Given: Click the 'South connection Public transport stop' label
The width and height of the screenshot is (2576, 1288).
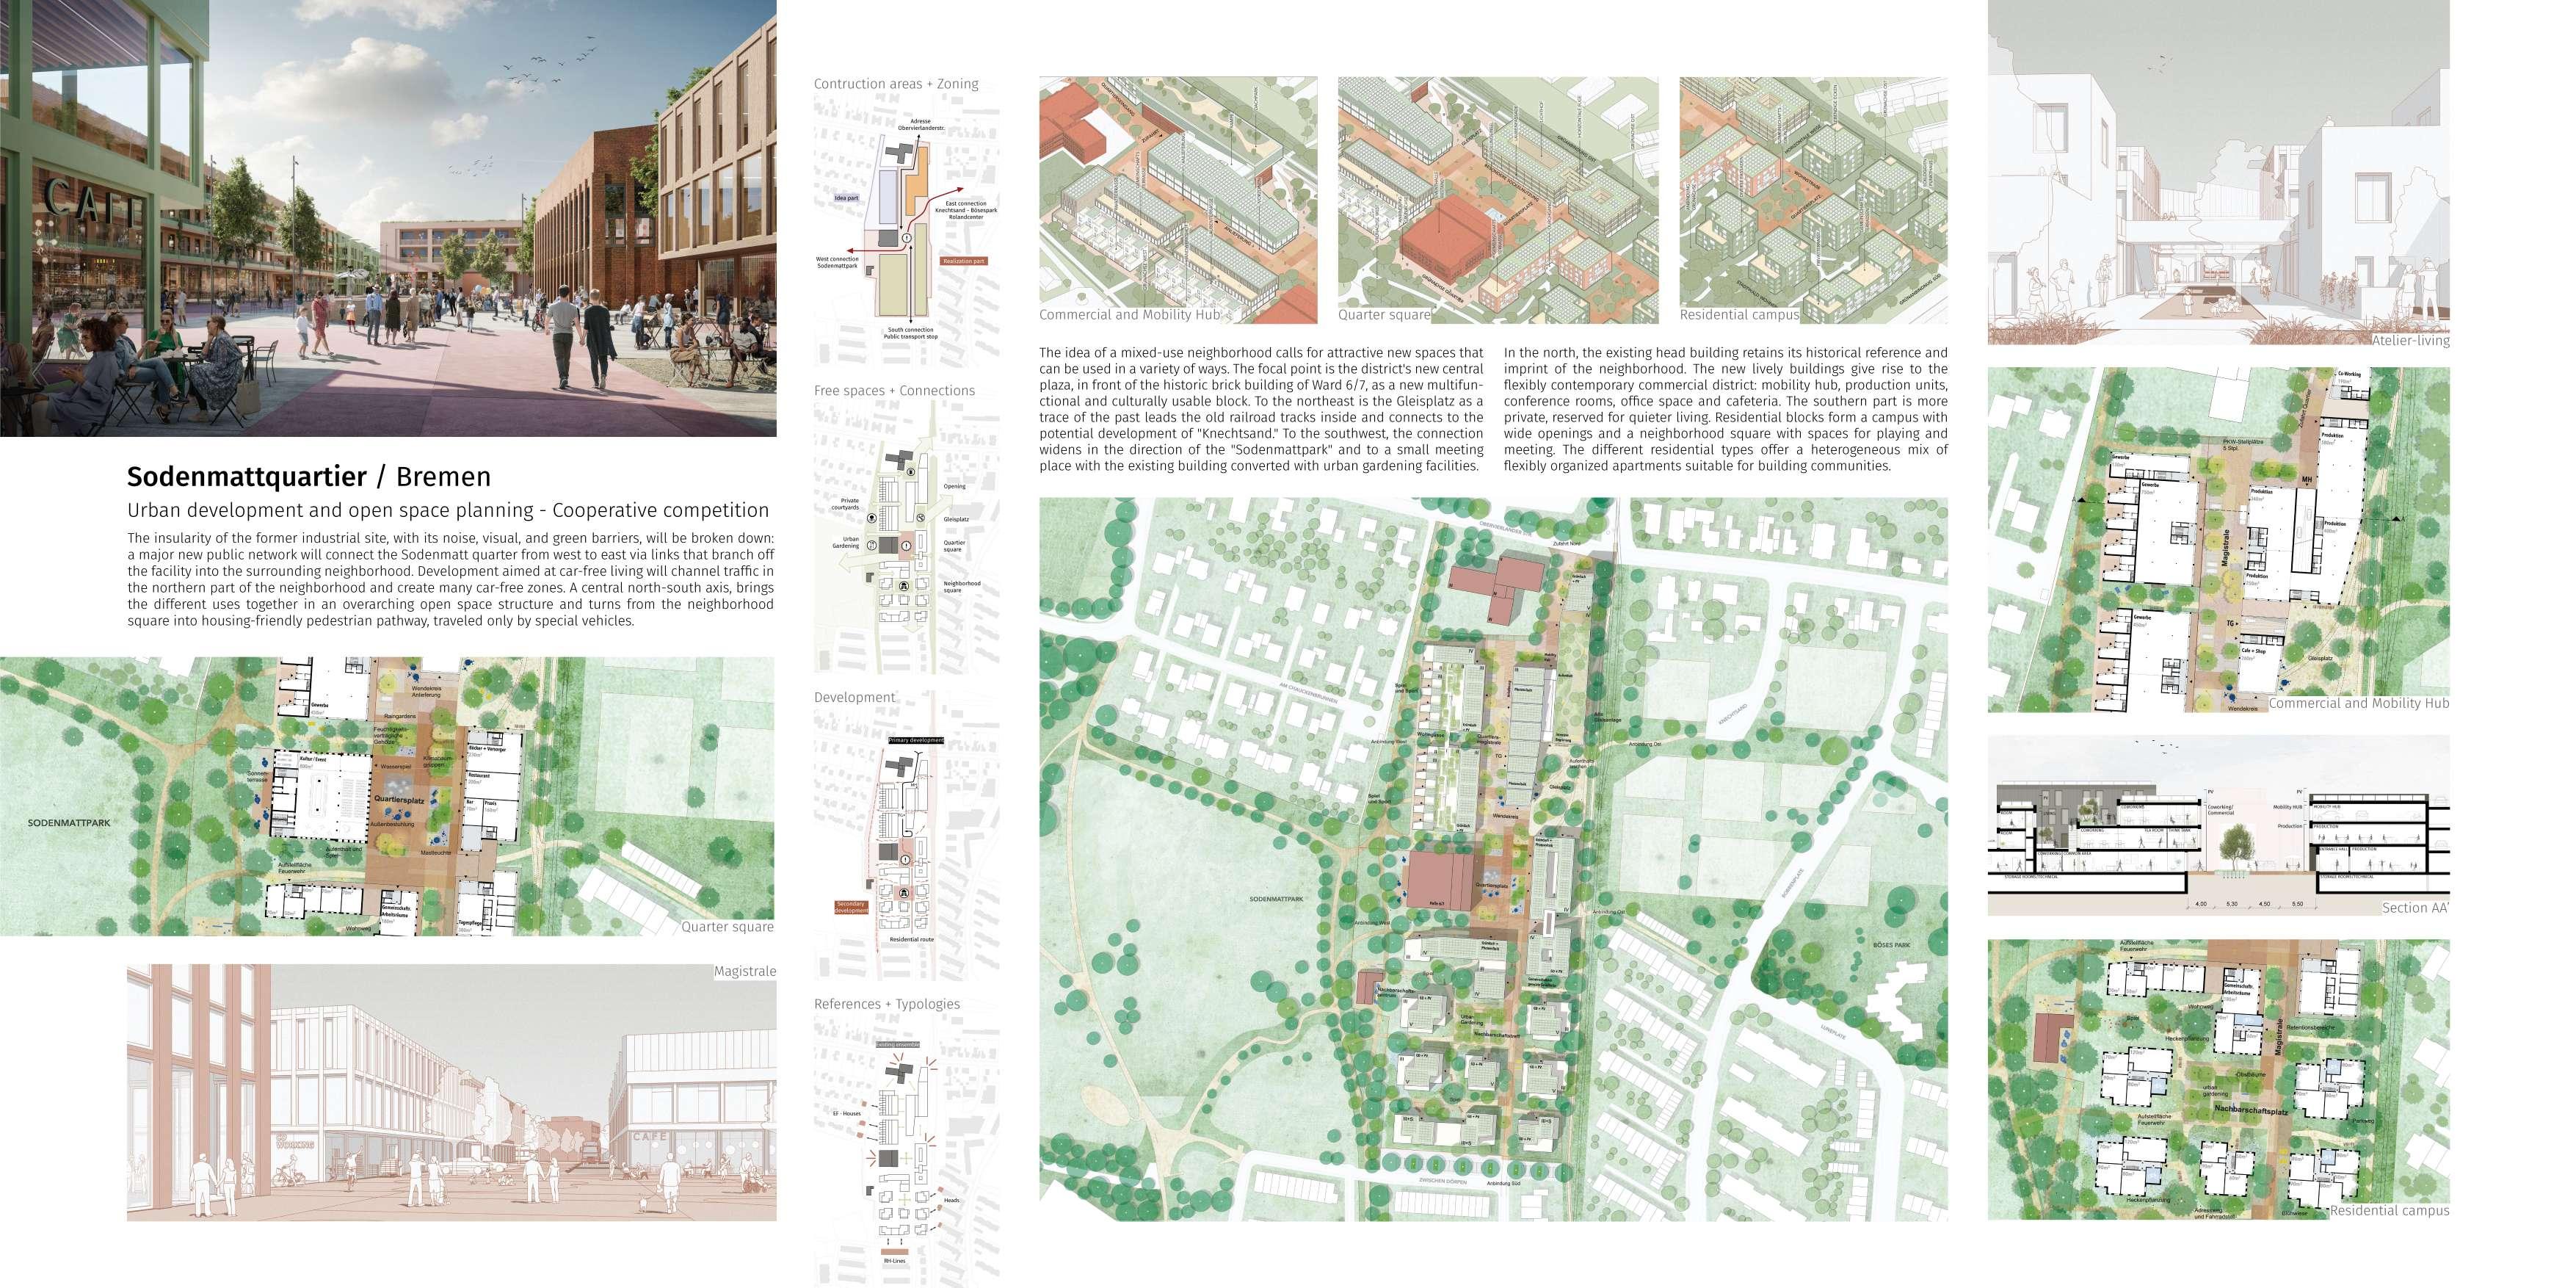Looking at the screenshot, I should 911,334.
